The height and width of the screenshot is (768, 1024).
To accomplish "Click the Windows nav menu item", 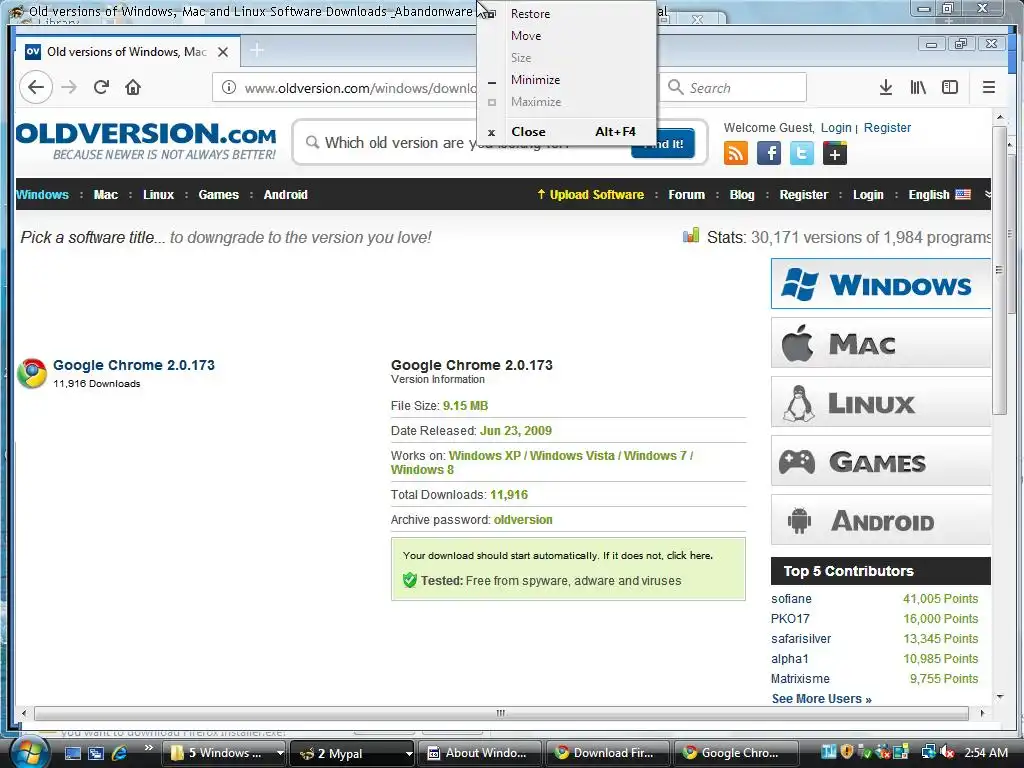I will [x=42, y=195].
